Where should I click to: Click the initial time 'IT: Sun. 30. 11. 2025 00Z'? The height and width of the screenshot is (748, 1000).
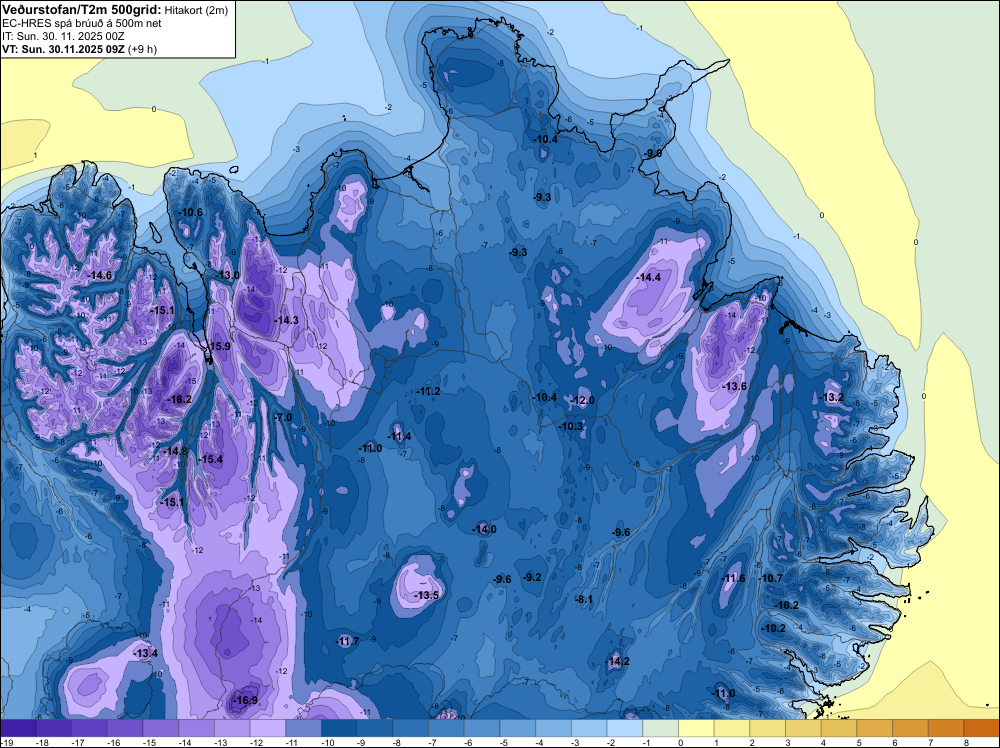(x=63, y=36)
